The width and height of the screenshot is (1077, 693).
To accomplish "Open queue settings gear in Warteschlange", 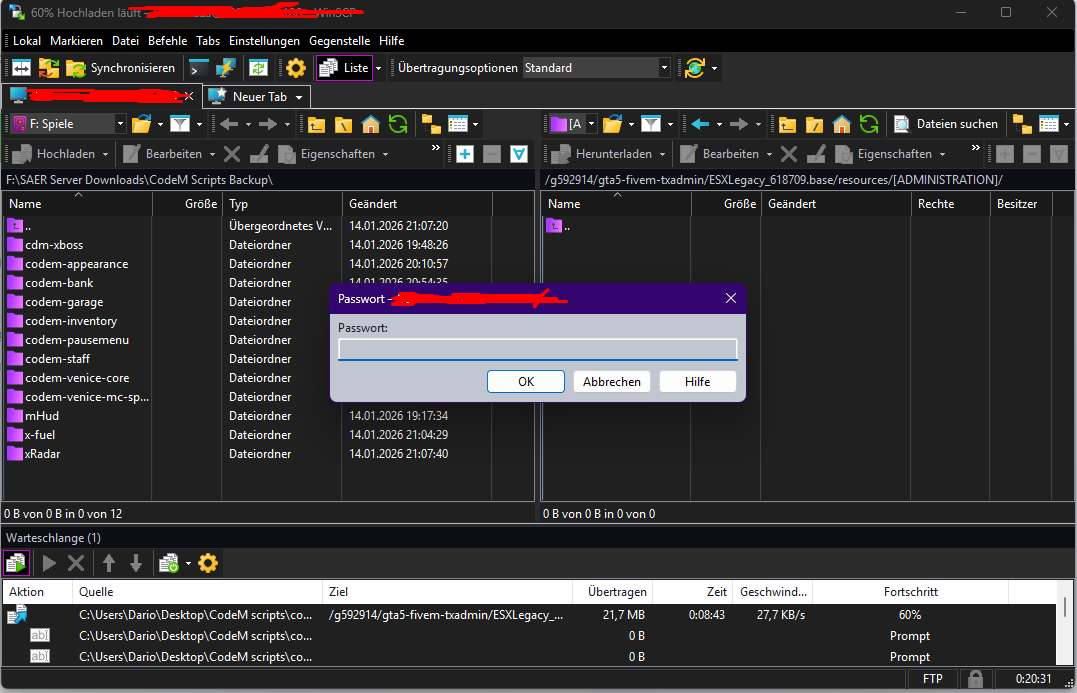I will tap(208, 563).
